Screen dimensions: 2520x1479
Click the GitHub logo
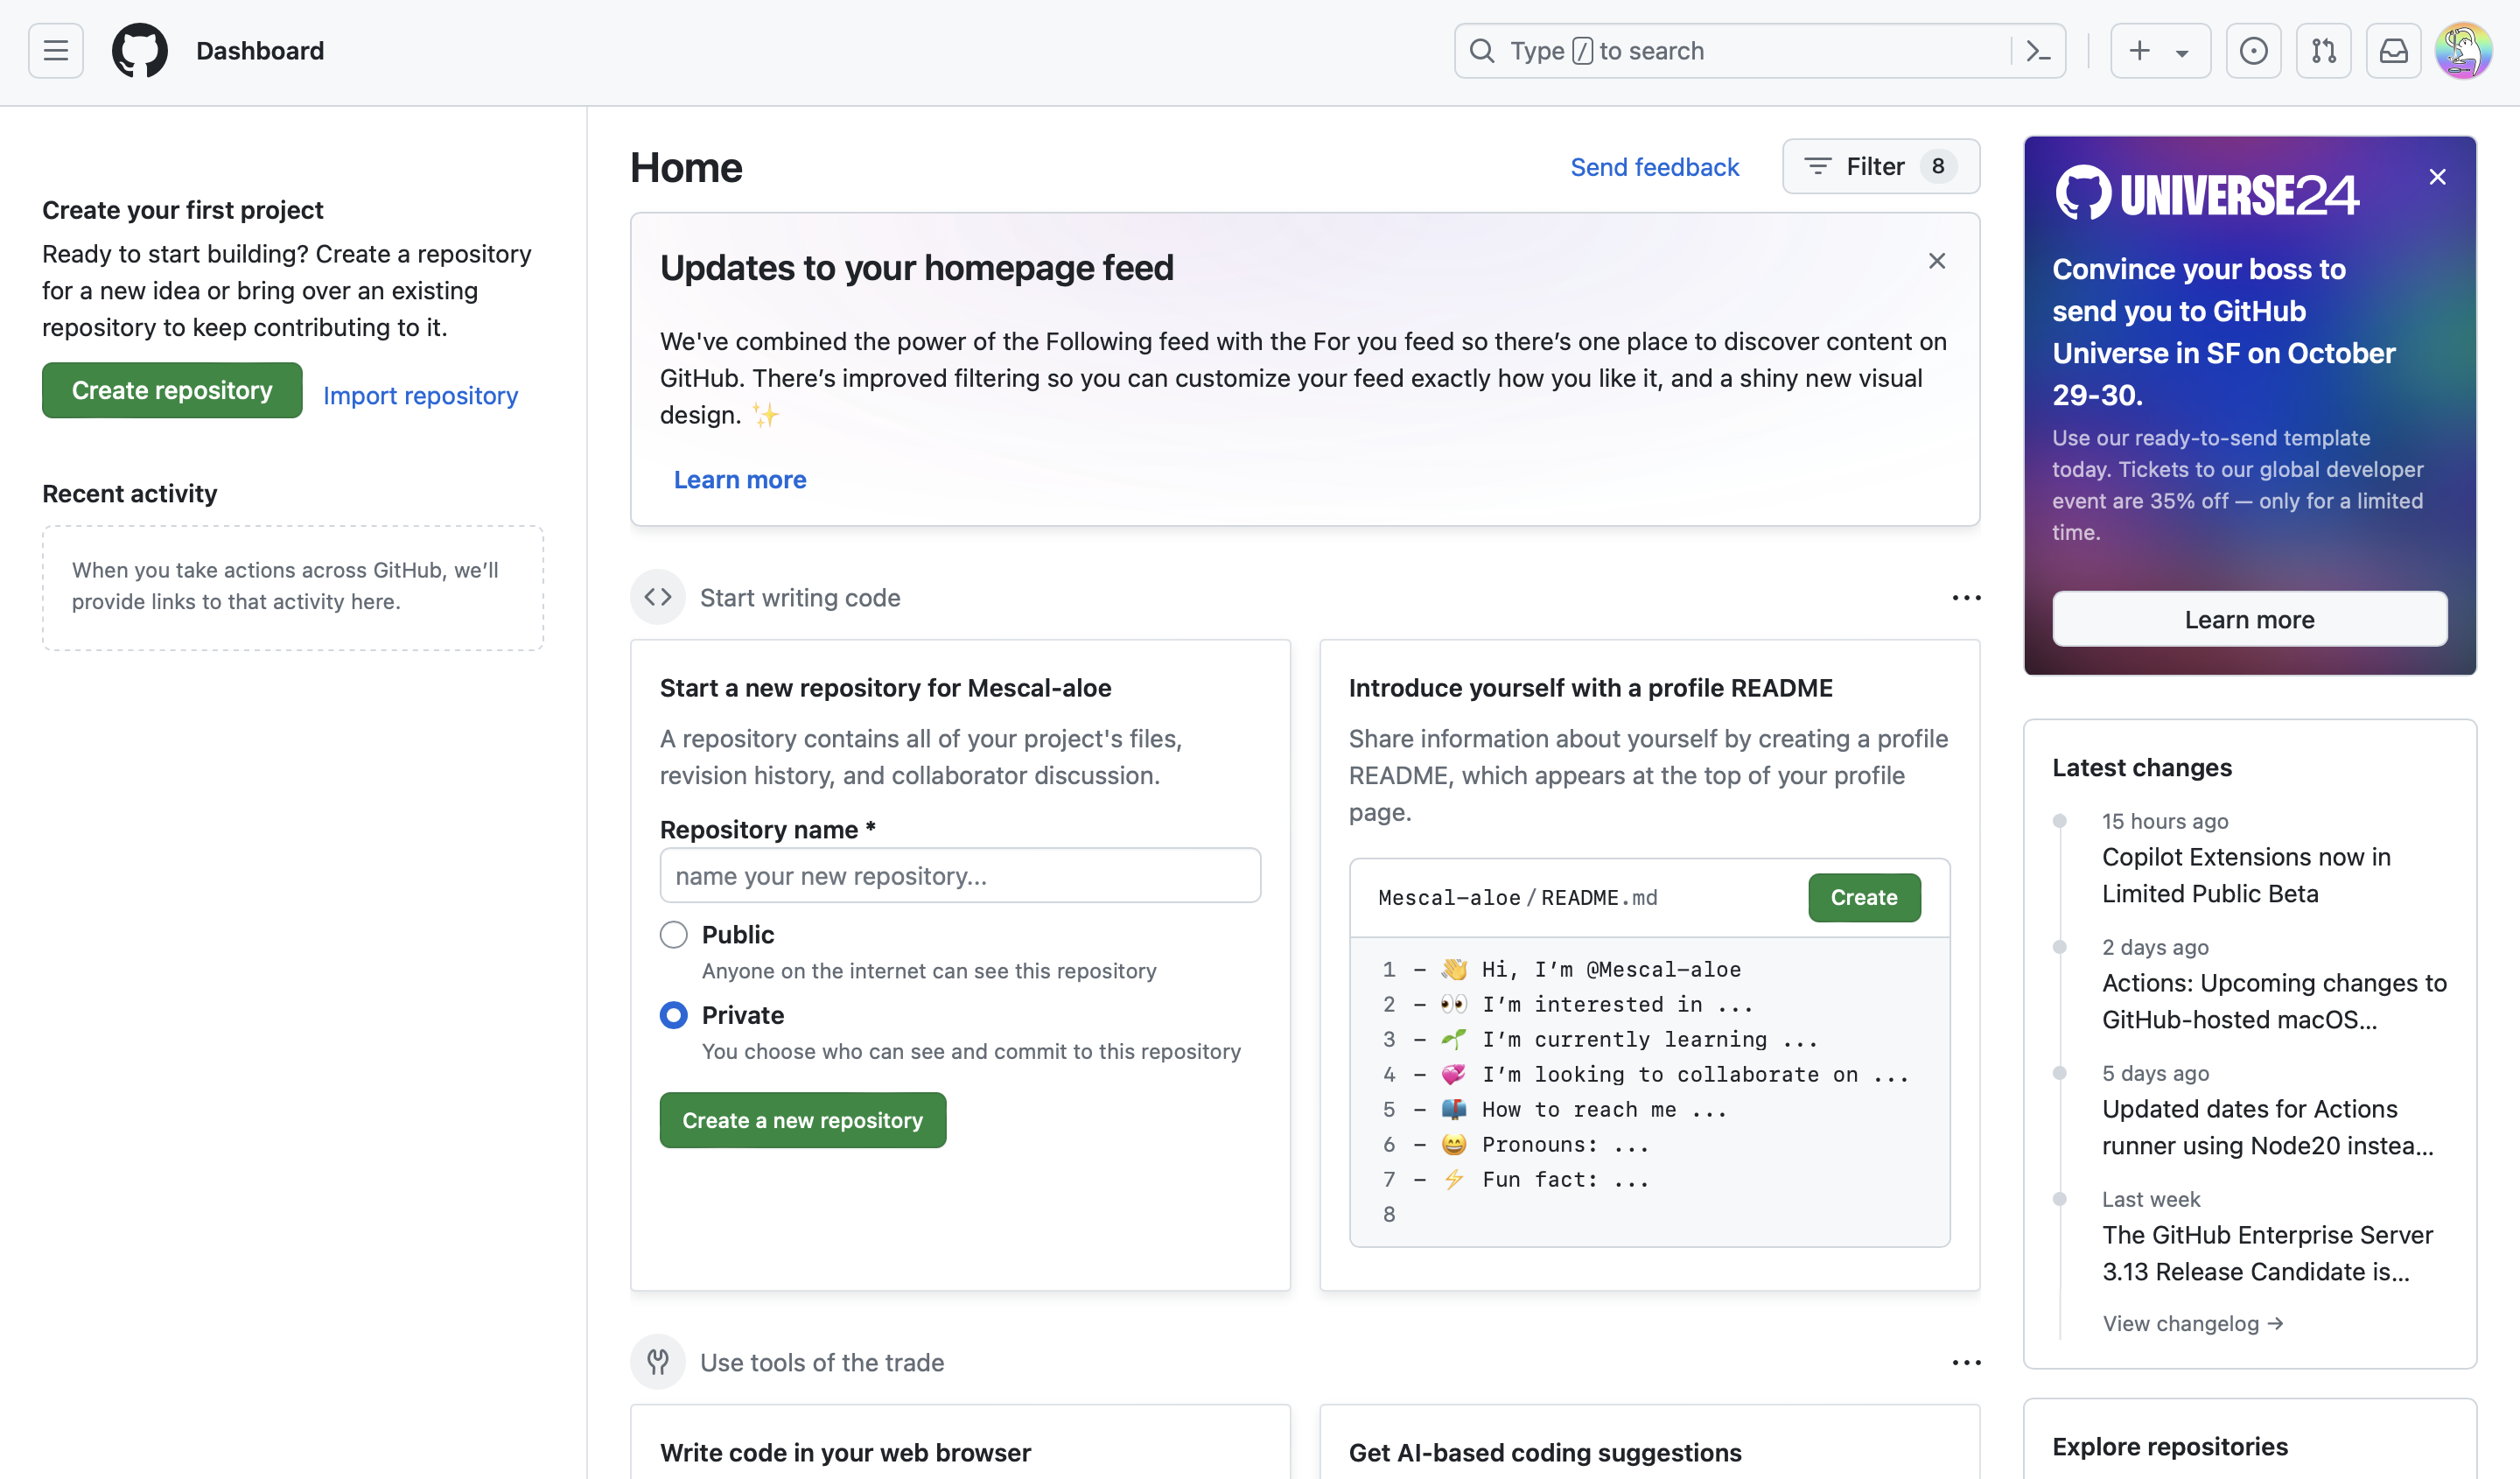(x=139, y=50)
